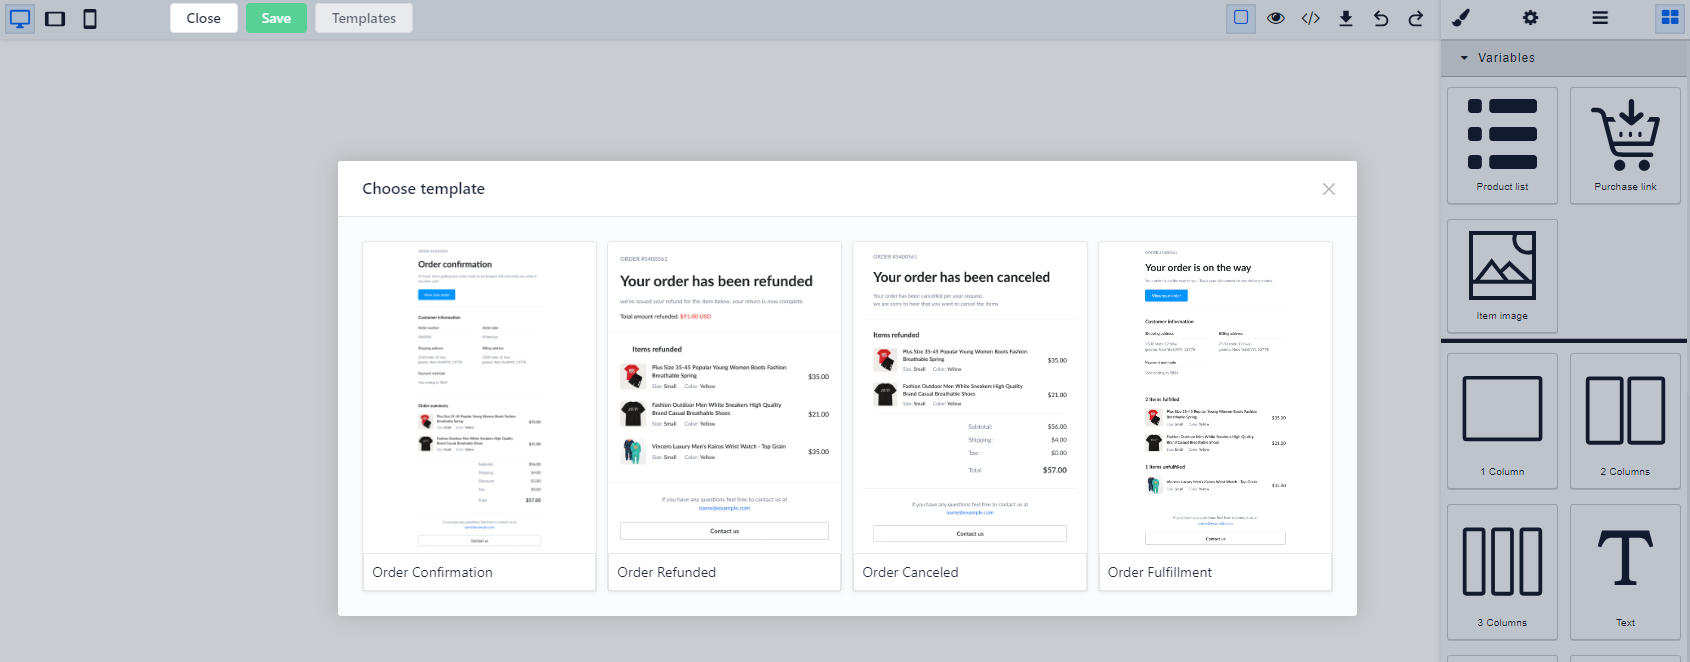1690x662 pixels.
Task: Click the Order Refunded label
Action: [666, 572]
